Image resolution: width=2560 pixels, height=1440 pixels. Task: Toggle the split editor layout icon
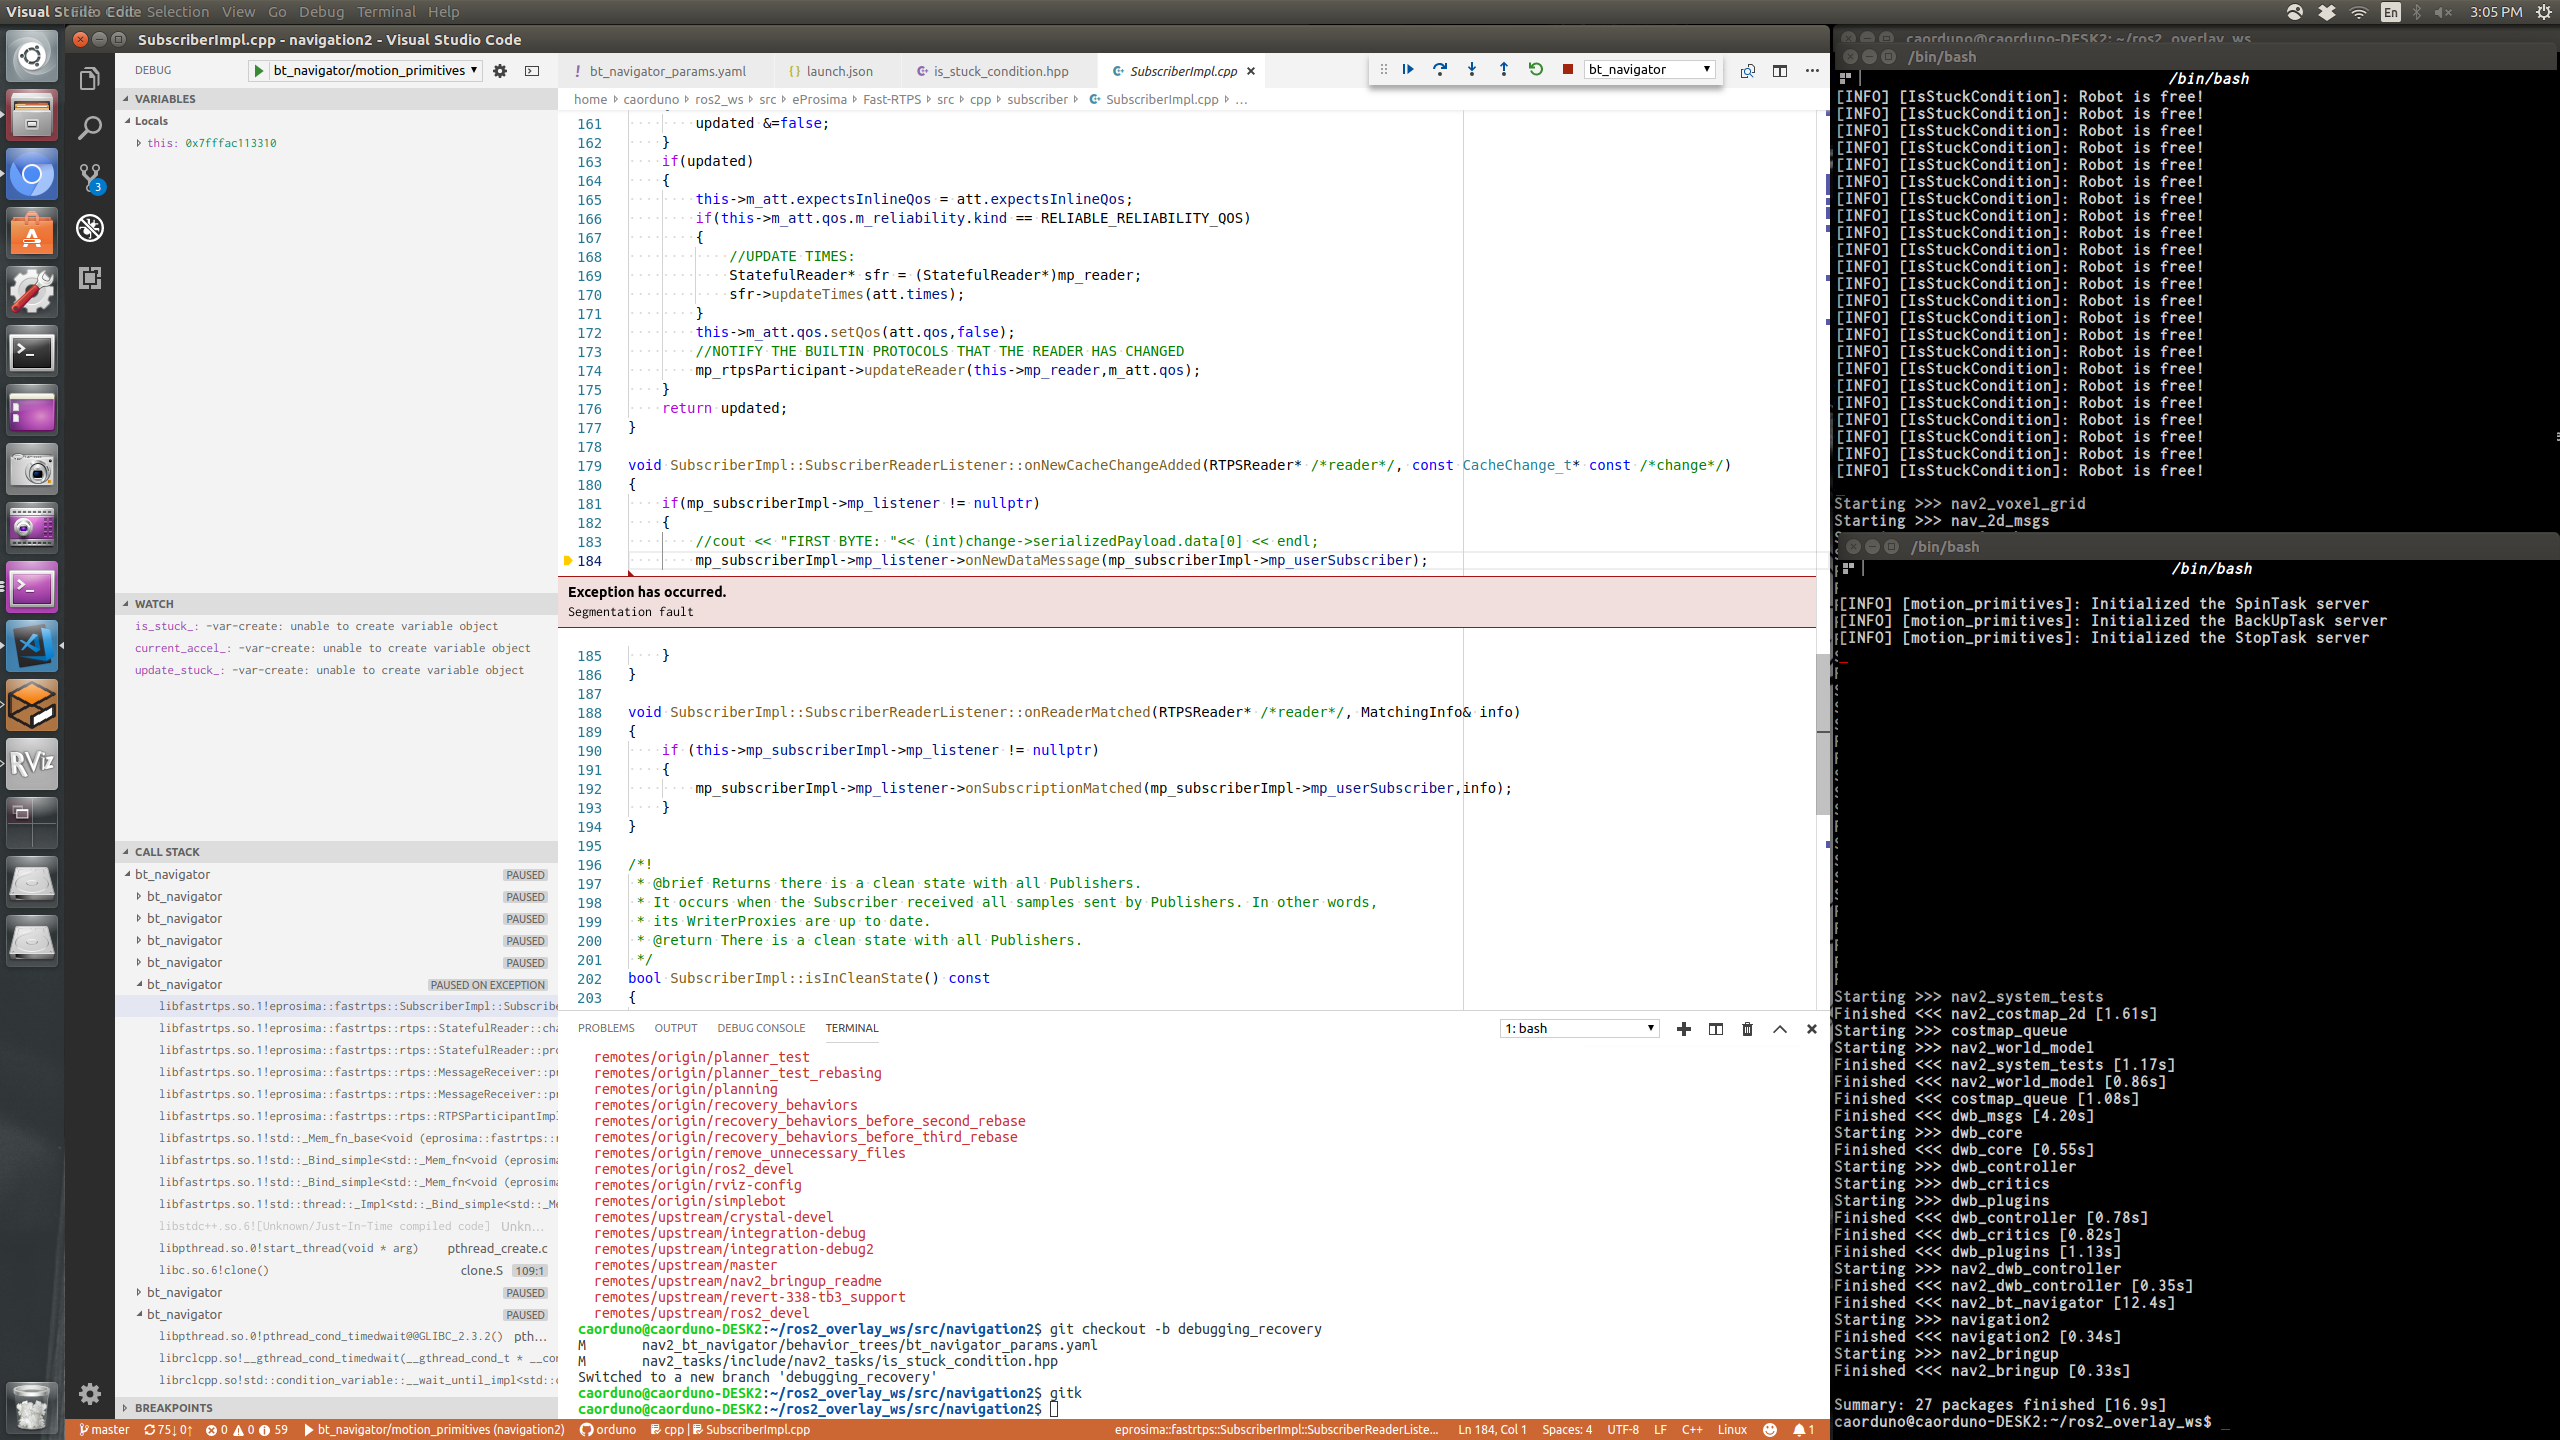tap(1780, 71)
